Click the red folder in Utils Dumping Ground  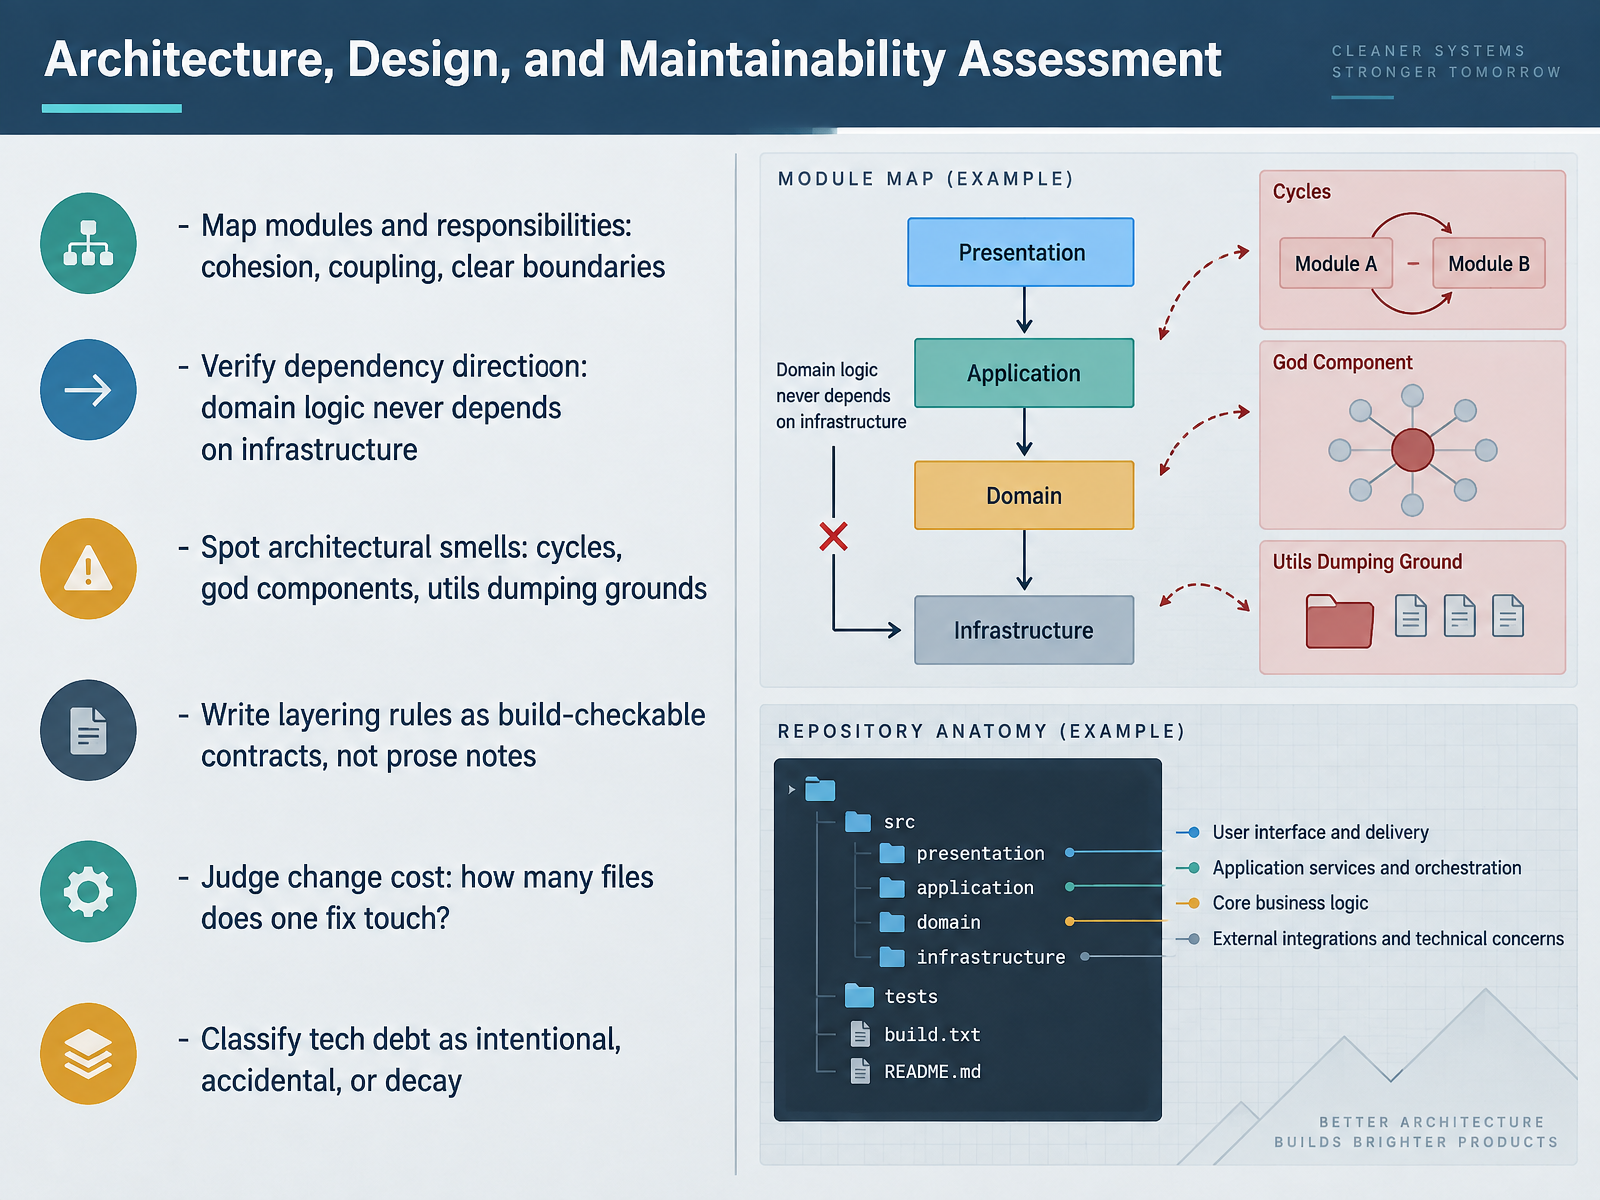coord(1340,621)
